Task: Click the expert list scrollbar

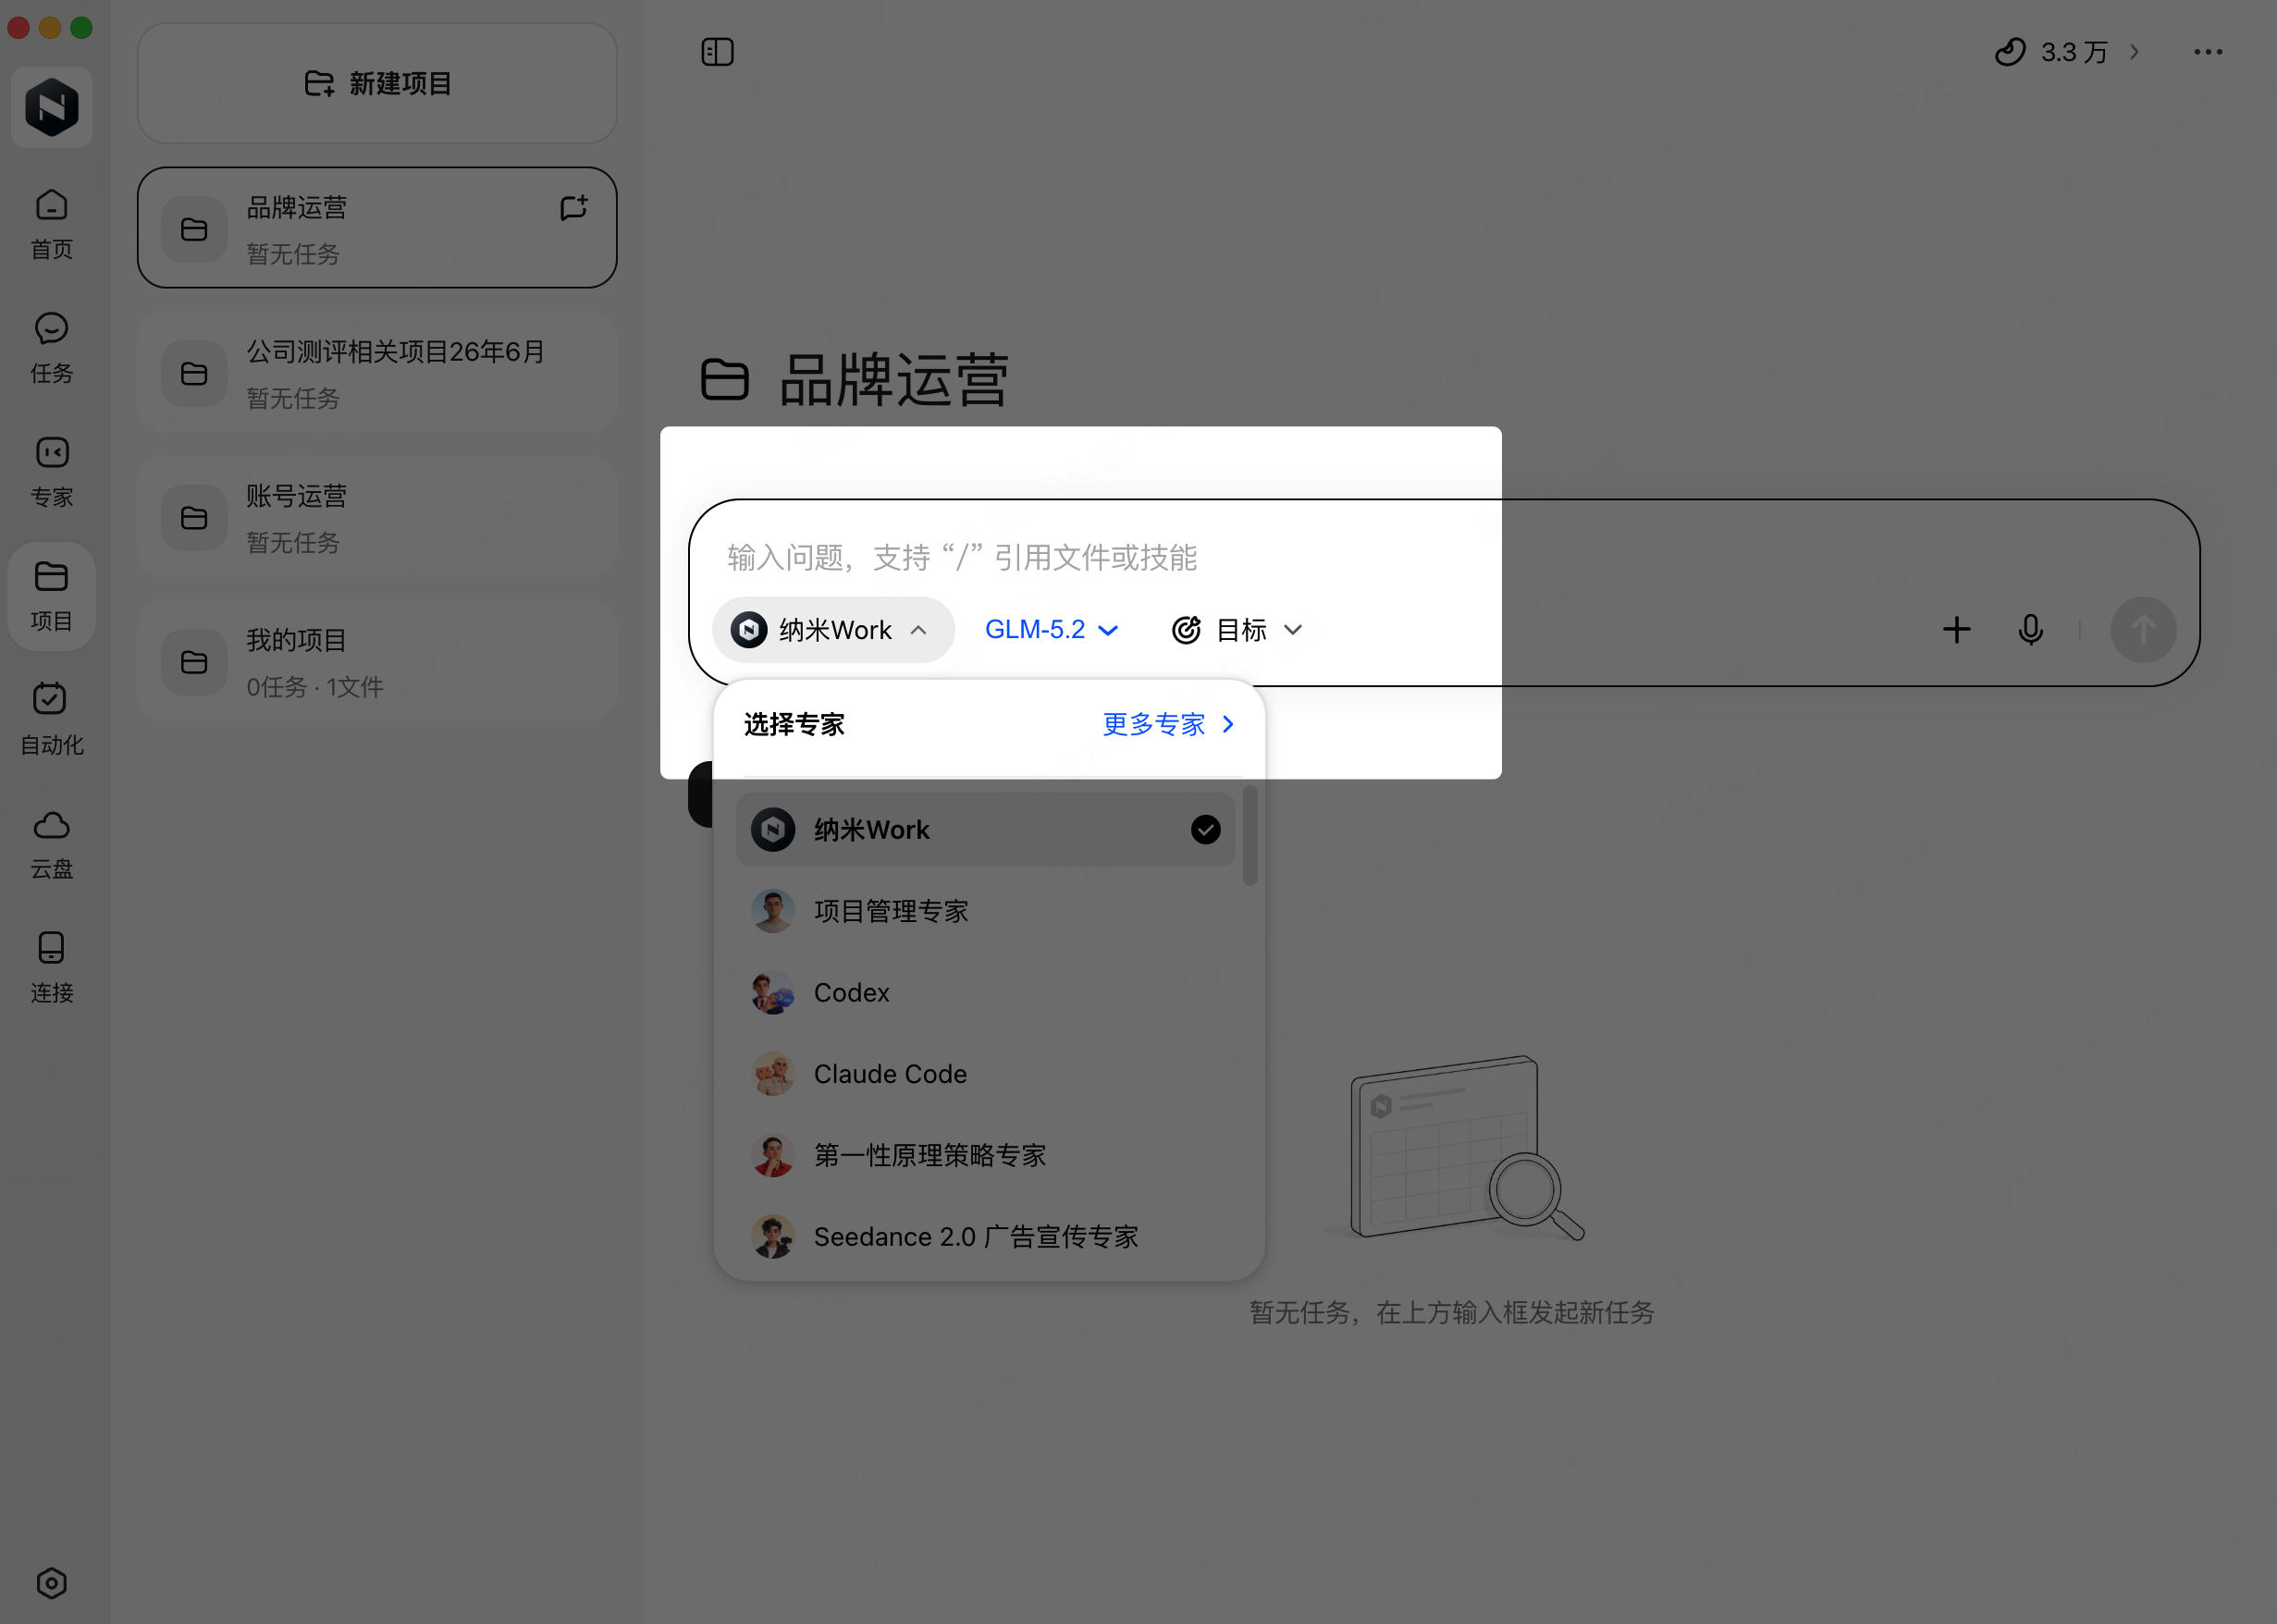Action: tap(1249, 836)
